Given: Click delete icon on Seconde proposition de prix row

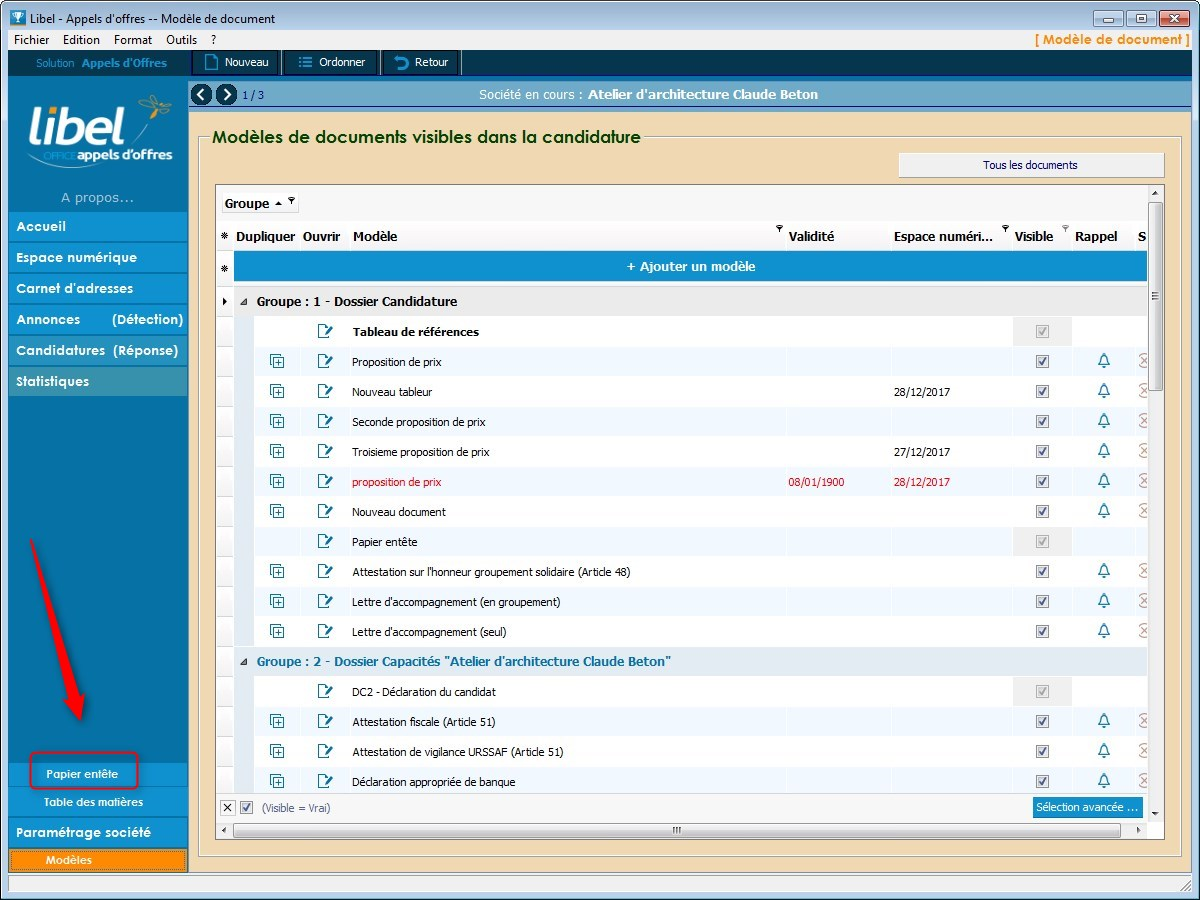Looking at the screenshot, I should pyautogui.click(x=1142, y=421).
